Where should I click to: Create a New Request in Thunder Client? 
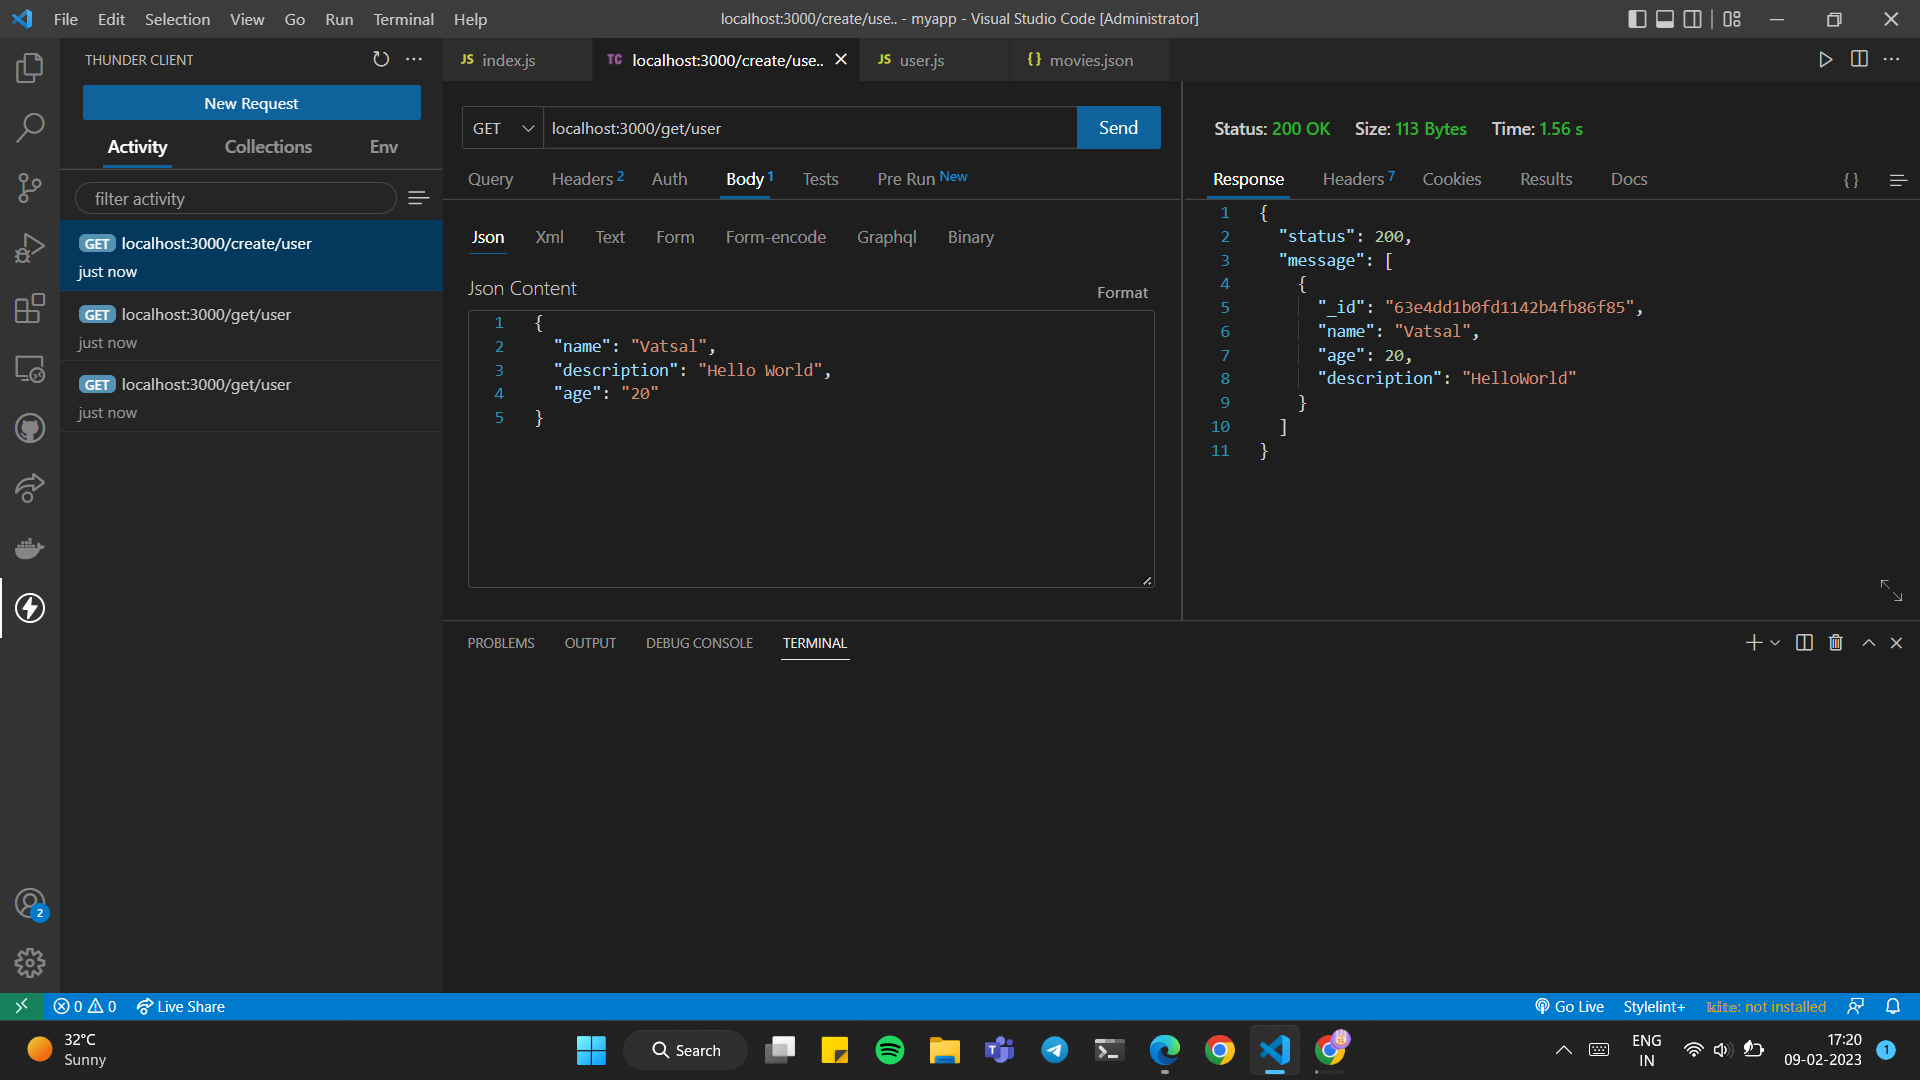pyautogui.click(x=251, y=102)
